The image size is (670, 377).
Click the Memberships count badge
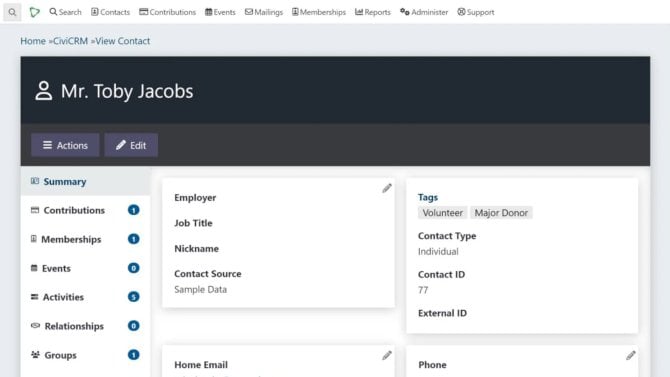[133, 239]
